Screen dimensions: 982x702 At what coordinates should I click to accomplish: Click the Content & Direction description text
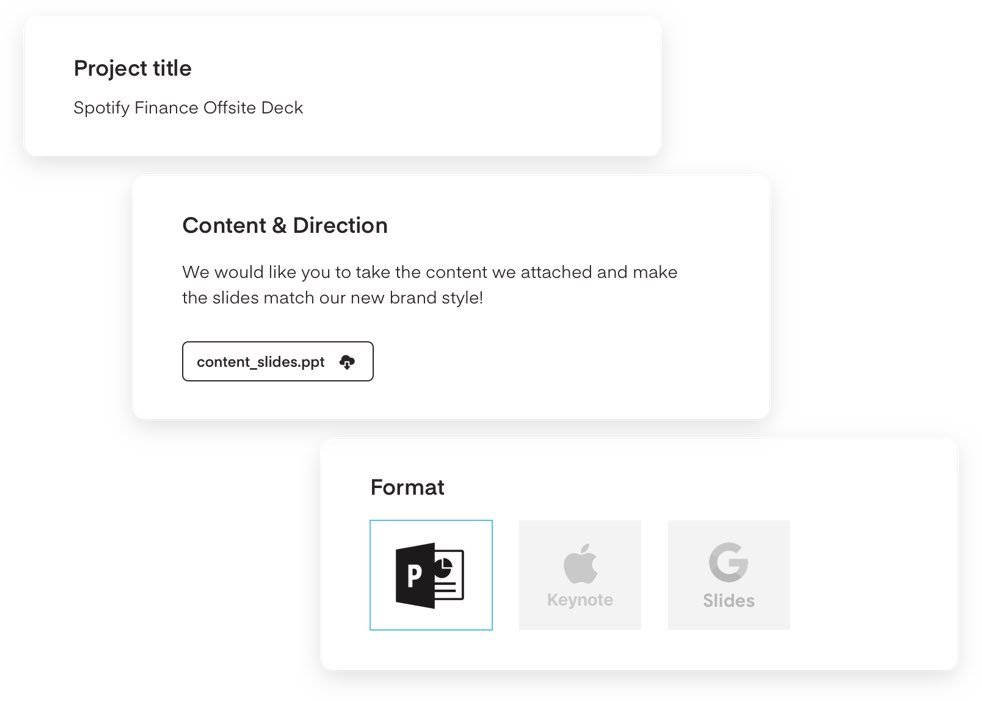[430, 285]
